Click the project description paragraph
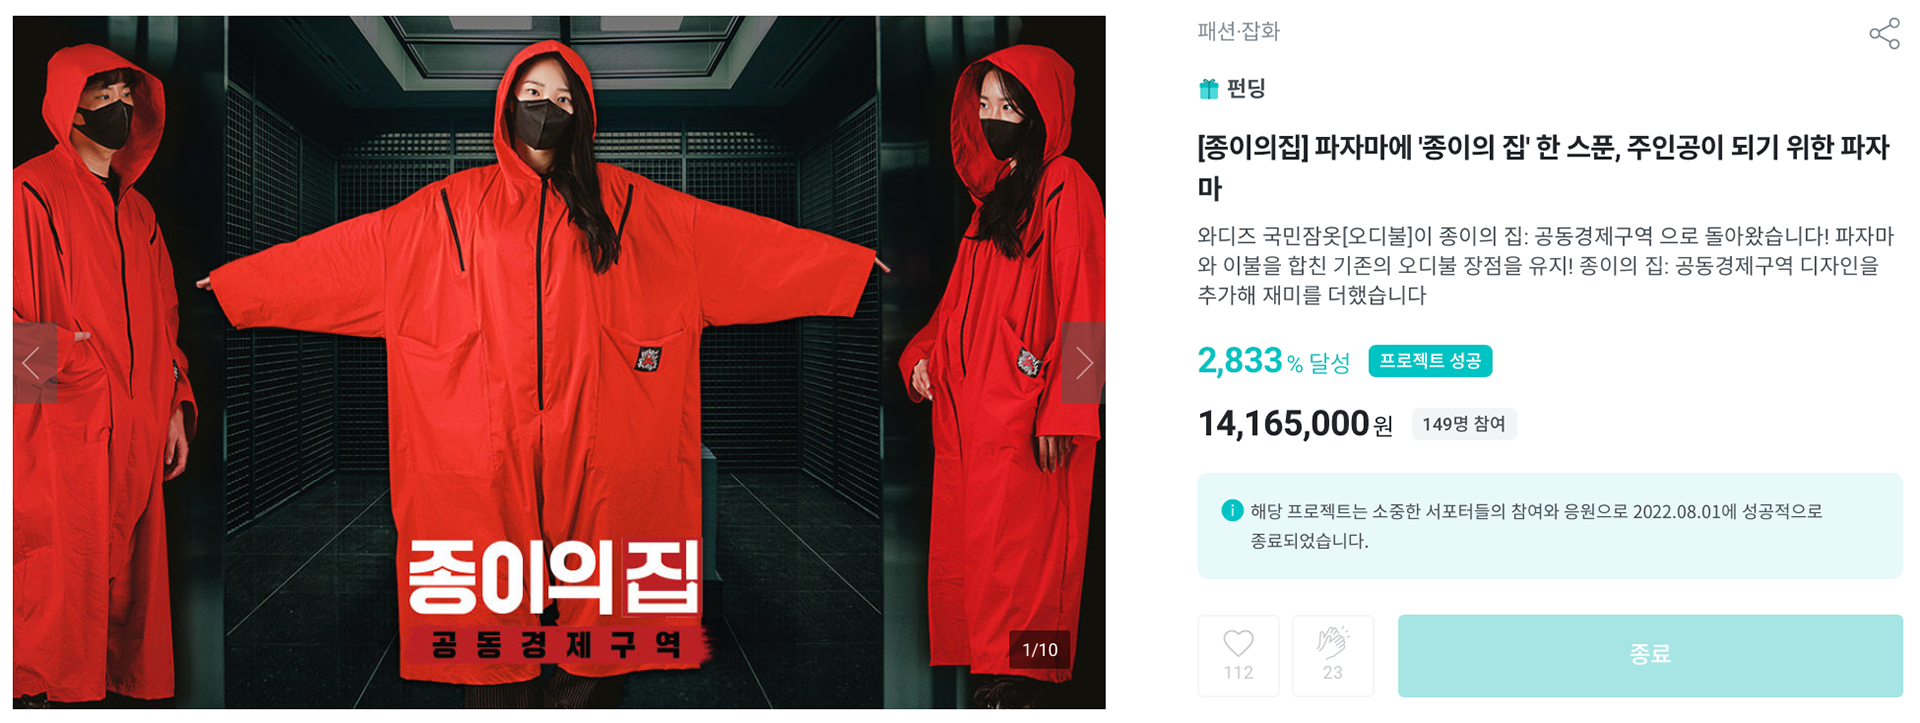The image size is (1920, 723). coord(1546,266)
